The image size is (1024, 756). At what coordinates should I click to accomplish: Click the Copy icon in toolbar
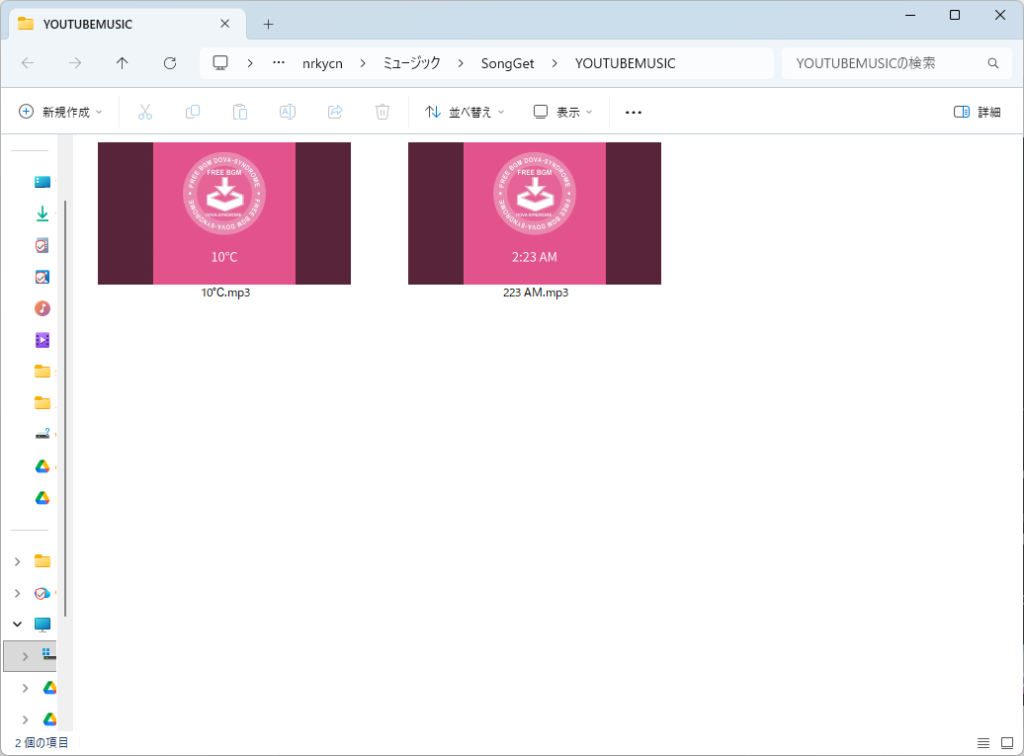(x=193, y=112)
